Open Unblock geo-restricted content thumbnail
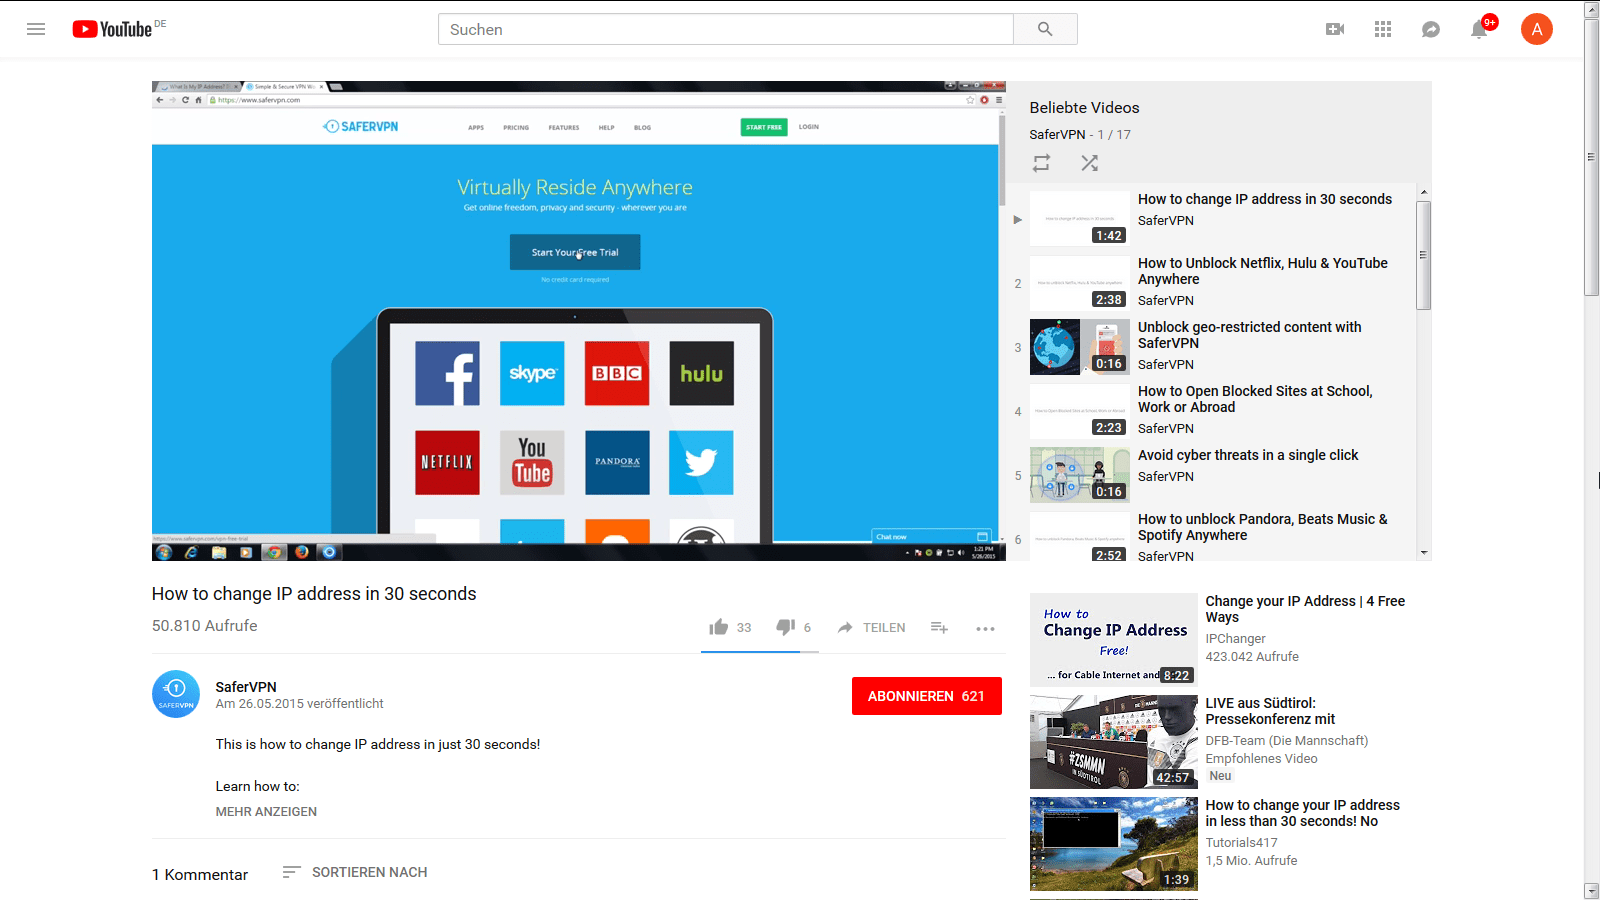Screen dimensions: 1600x900 pyautogui.click(x=1080, y=347)
